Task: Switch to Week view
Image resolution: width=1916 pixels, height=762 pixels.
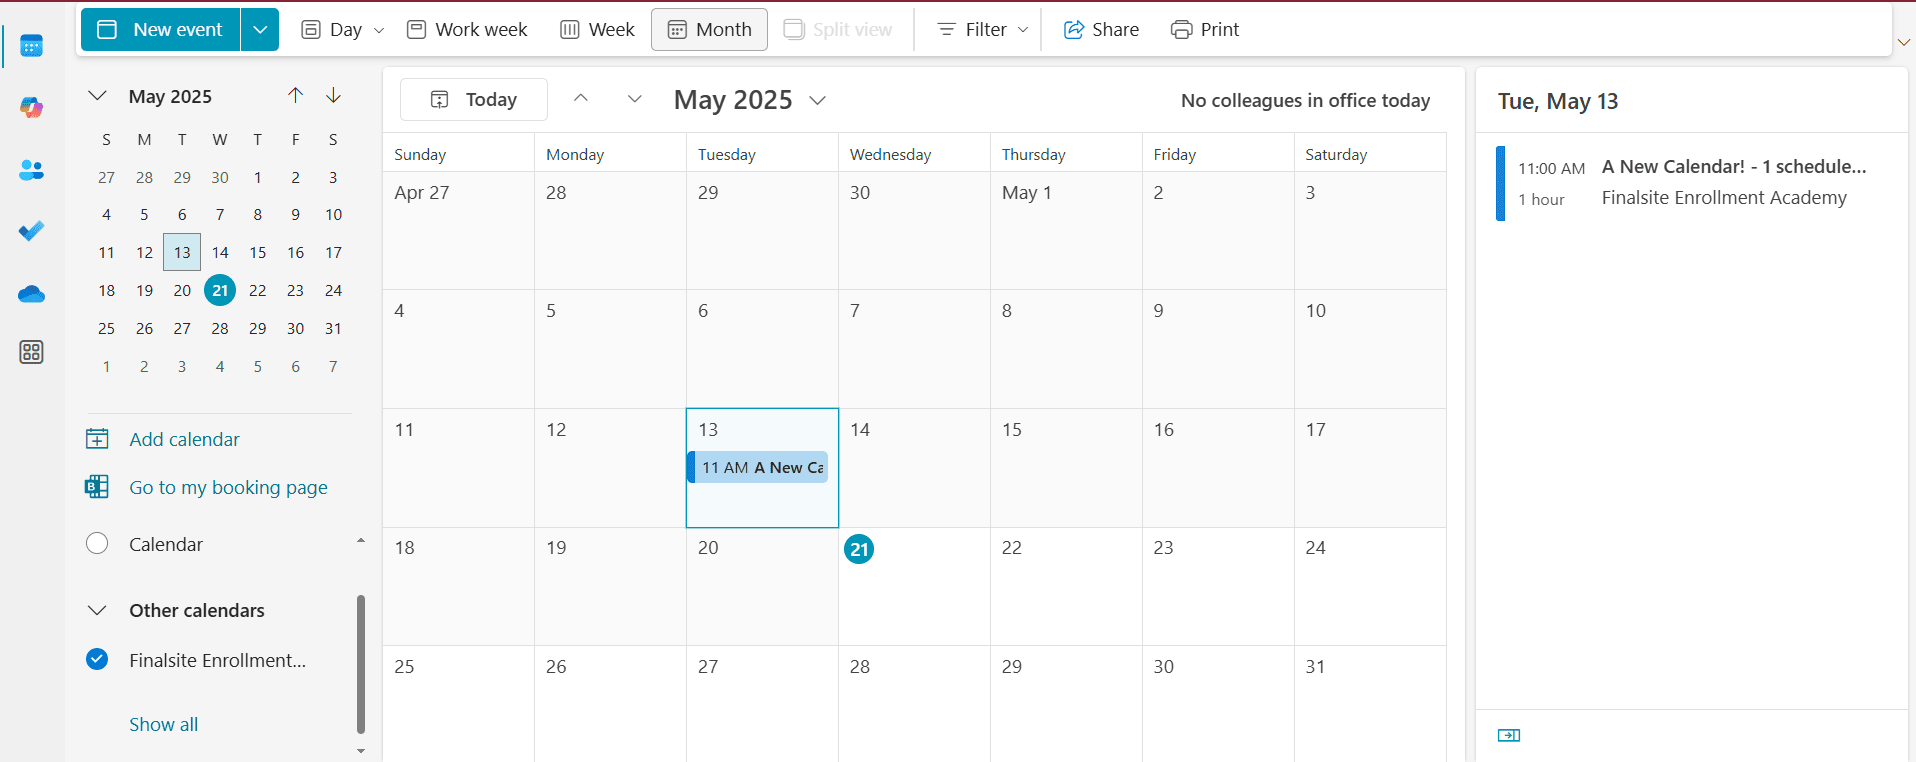Action: click(597, 30)
